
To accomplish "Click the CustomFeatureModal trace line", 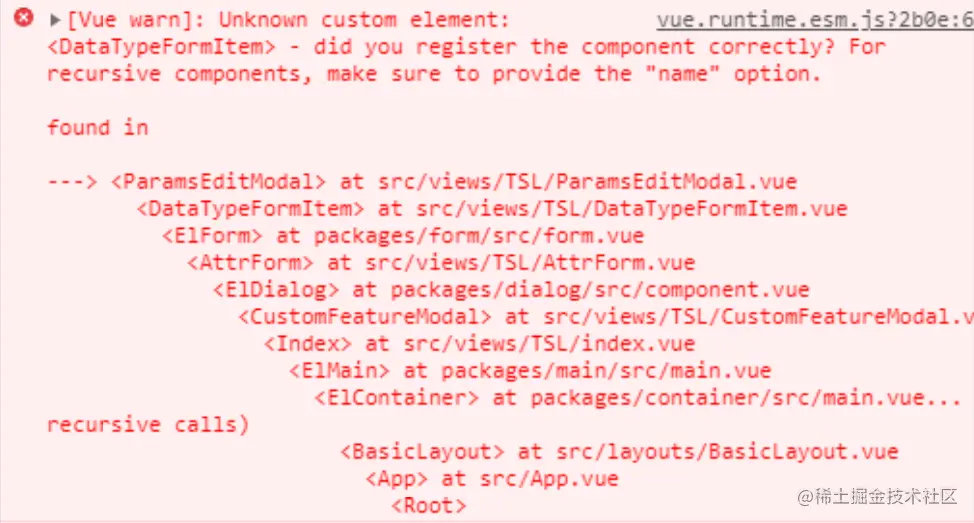I will pyautogui.click(x=606, y=317).
